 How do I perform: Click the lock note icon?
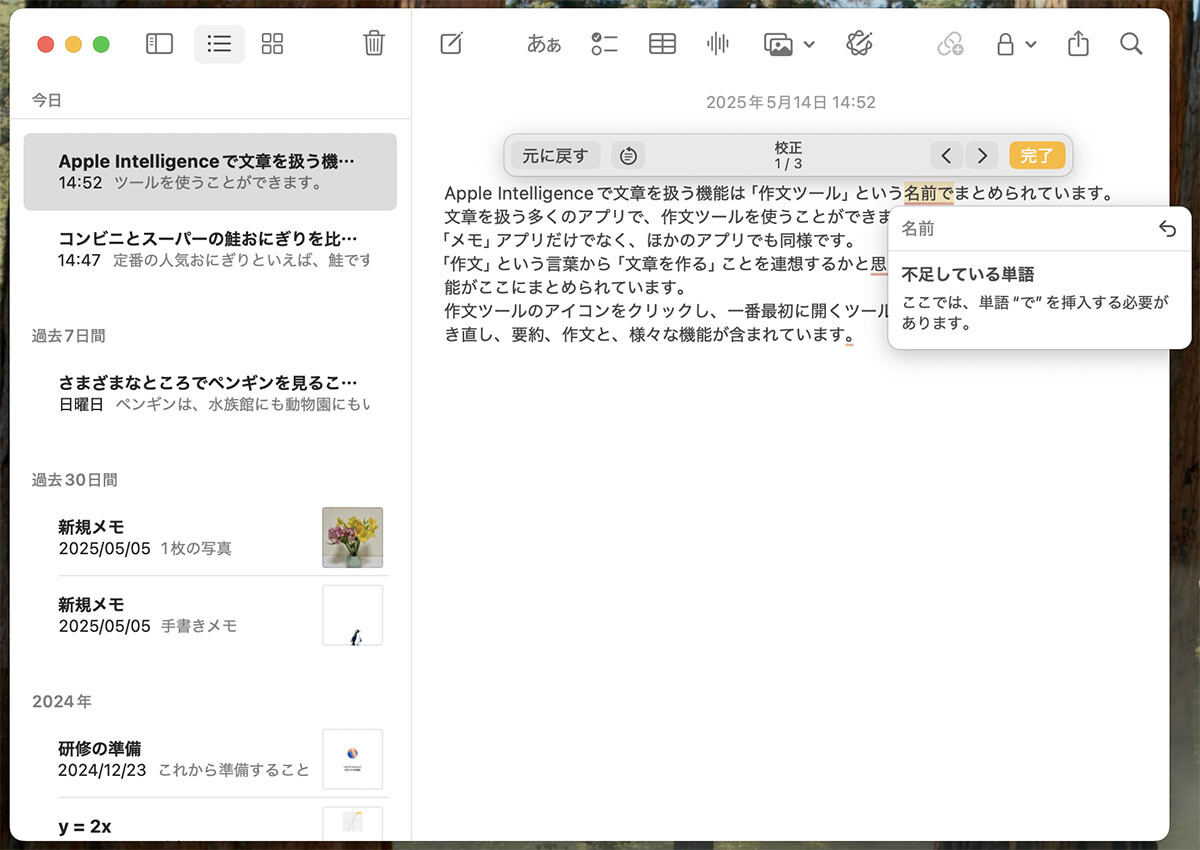click(x=1005, y=44)
